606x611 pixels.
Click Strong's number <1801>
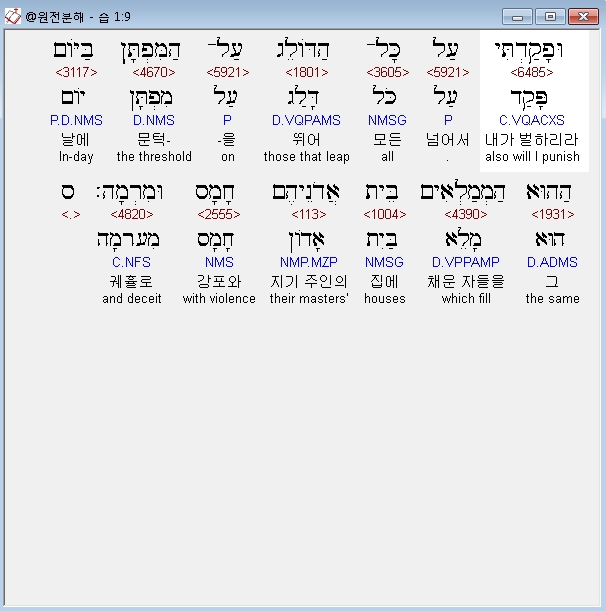tap(307, 72)
